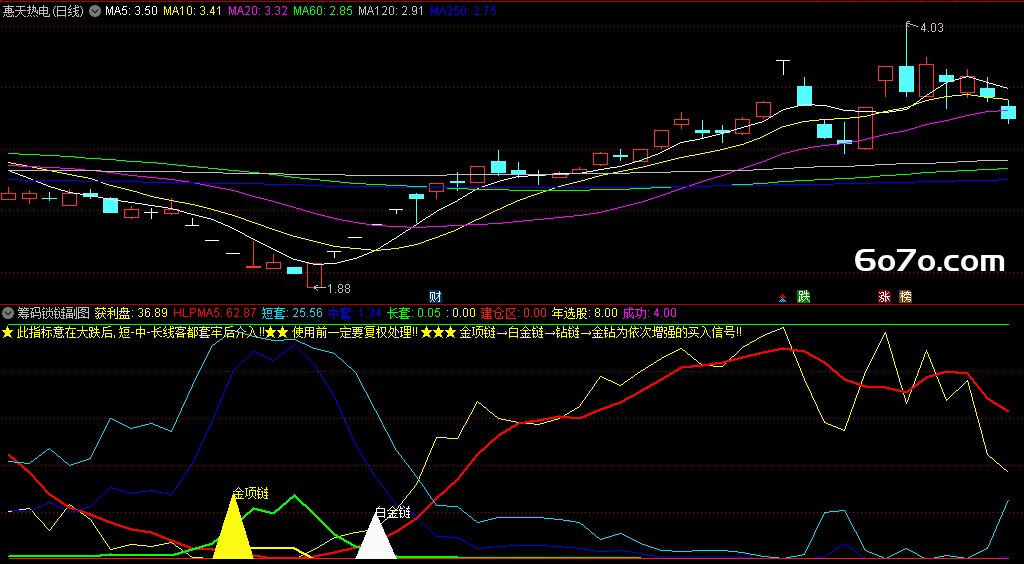Click the 中套: 1.34 value
Viewport: 1024px width, 564px height.
tap(355, 313)
